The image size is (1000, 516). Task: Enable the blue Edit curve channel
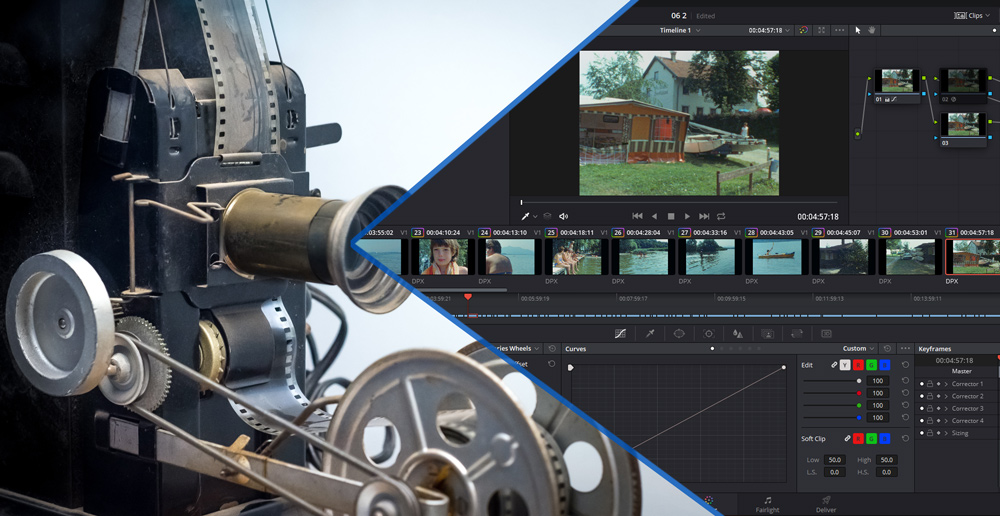pos(885,365)
